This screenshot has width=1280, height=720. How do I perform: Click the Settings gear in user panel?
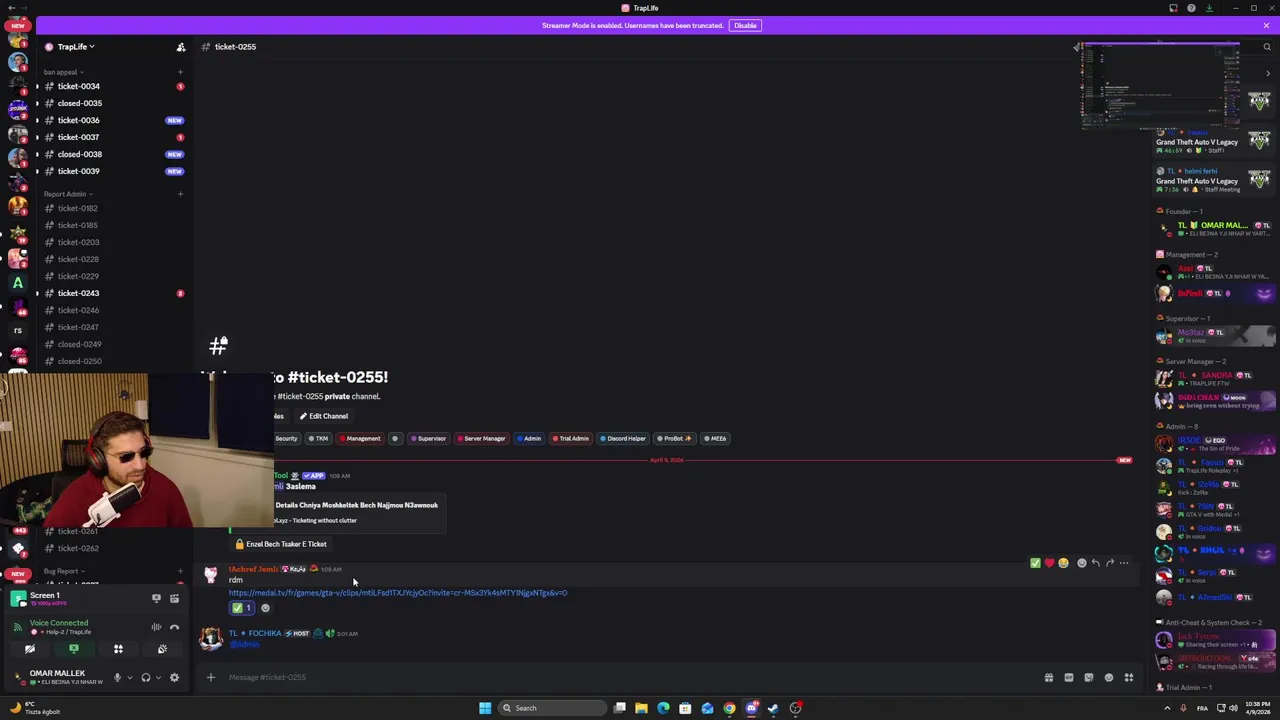[x=174, y=678]
